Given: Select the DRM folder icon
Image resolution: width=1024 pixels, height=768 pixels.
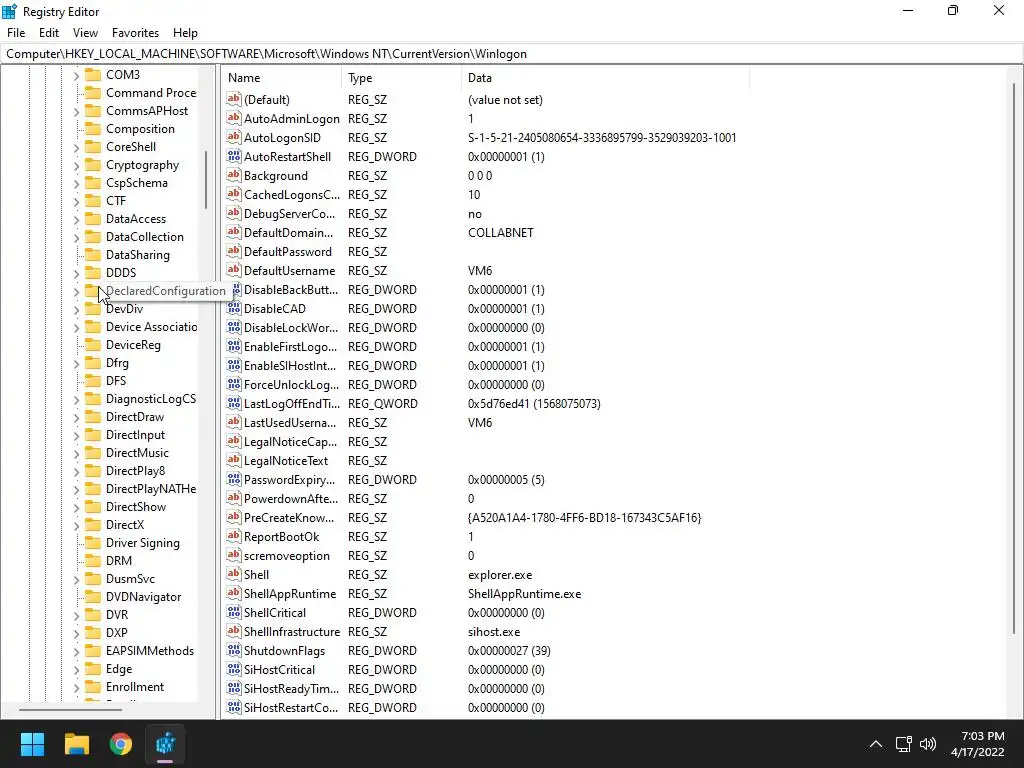Looking at the screenshot, I should tap(93, 560).
